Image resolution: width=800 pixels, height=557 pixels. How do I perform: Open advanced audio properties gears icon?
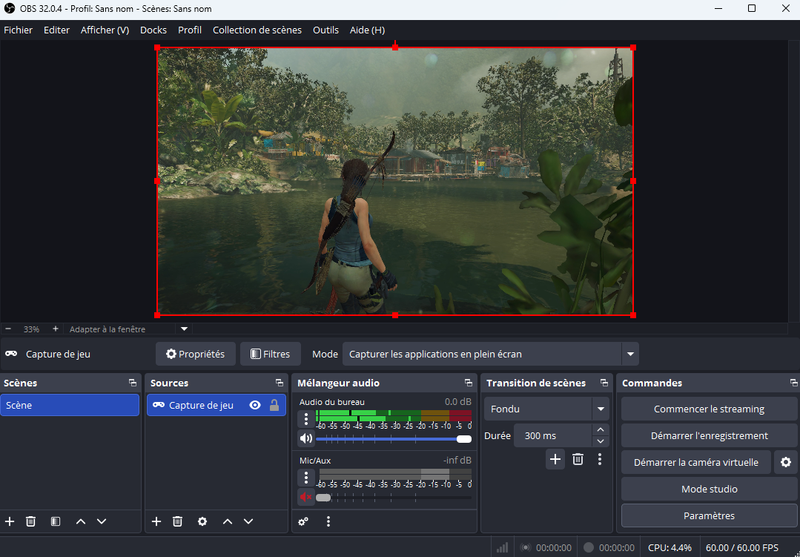tap(304, 521)
